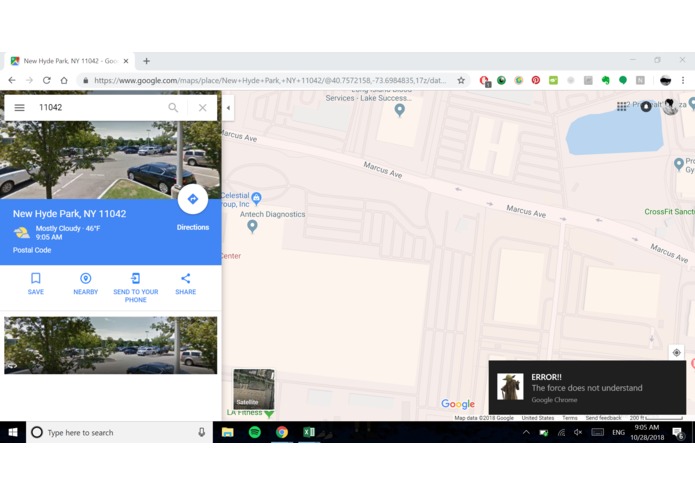Open the street view photo below the actions
The width and height of the screenshot is (695, 494).
click(111, 345)
